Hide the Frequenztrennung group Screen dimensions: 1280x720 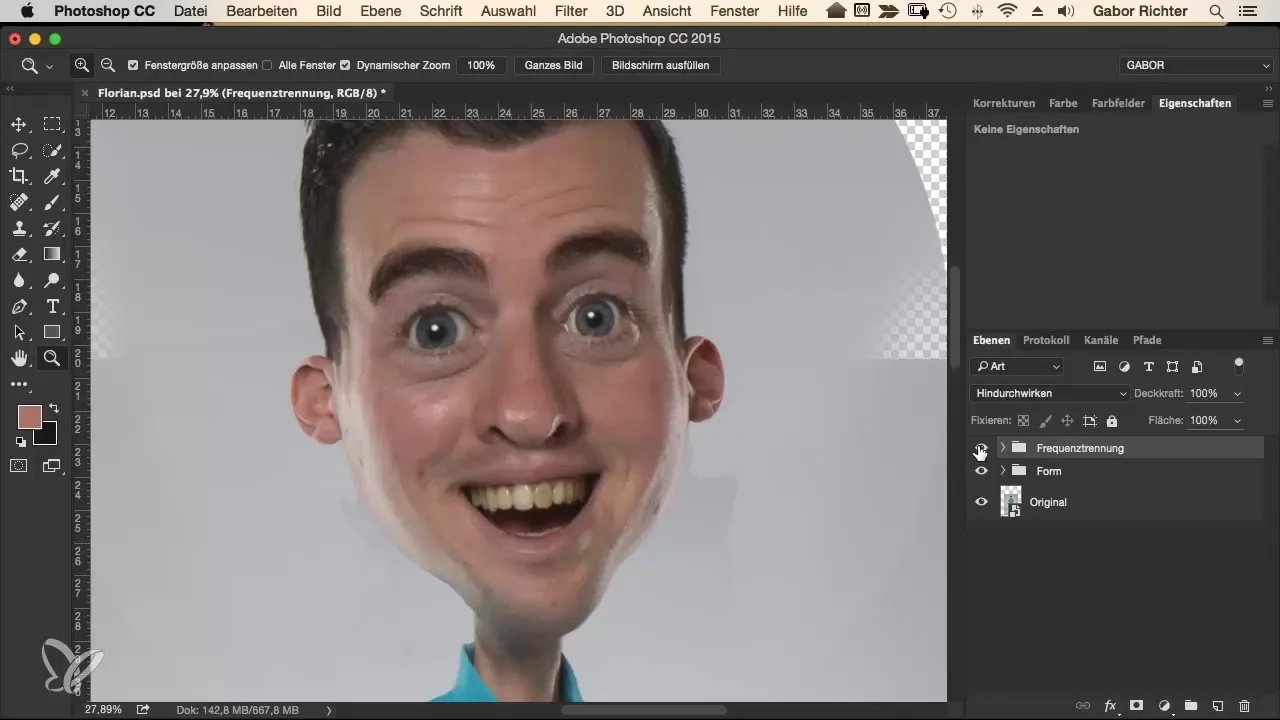tap(981, 448)
